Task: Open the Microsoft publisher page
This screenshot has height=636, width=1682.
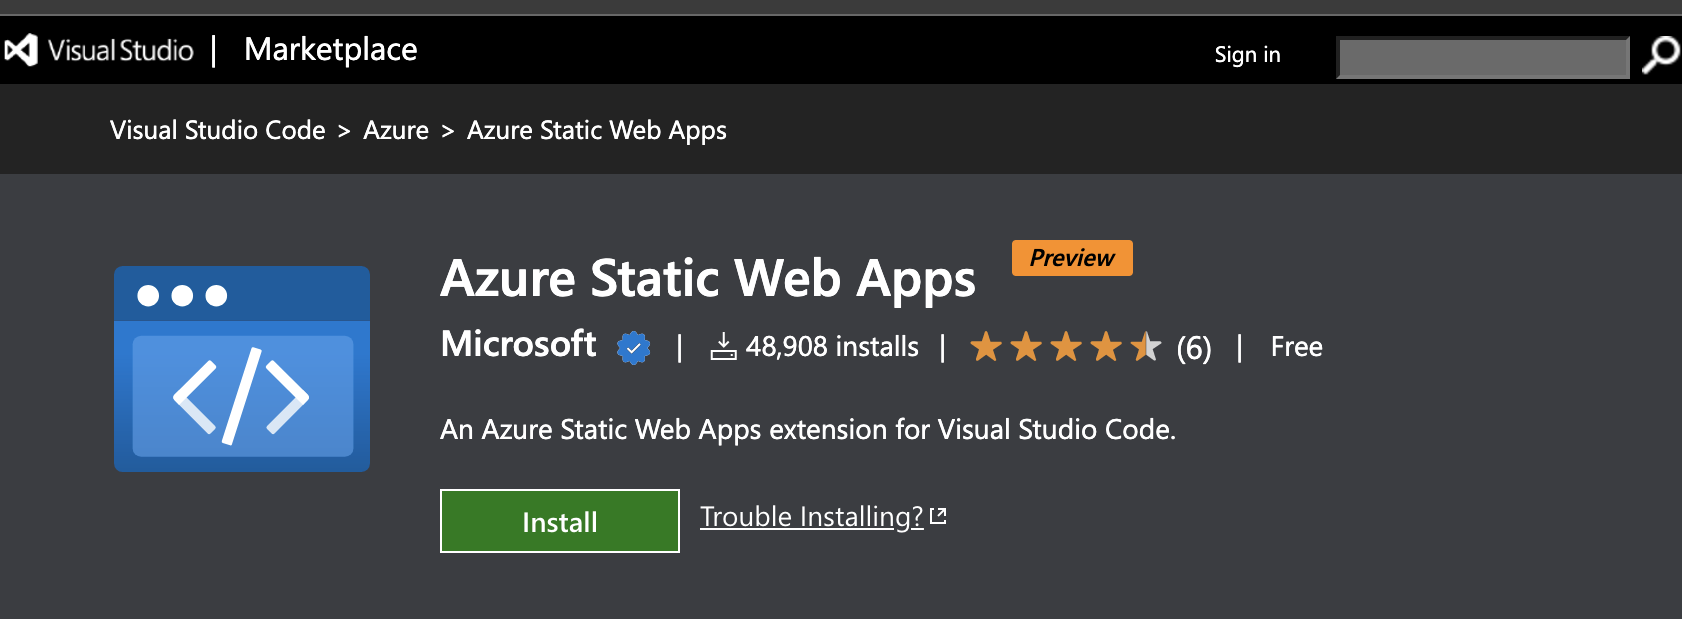Action: click(x=518, y=344)
